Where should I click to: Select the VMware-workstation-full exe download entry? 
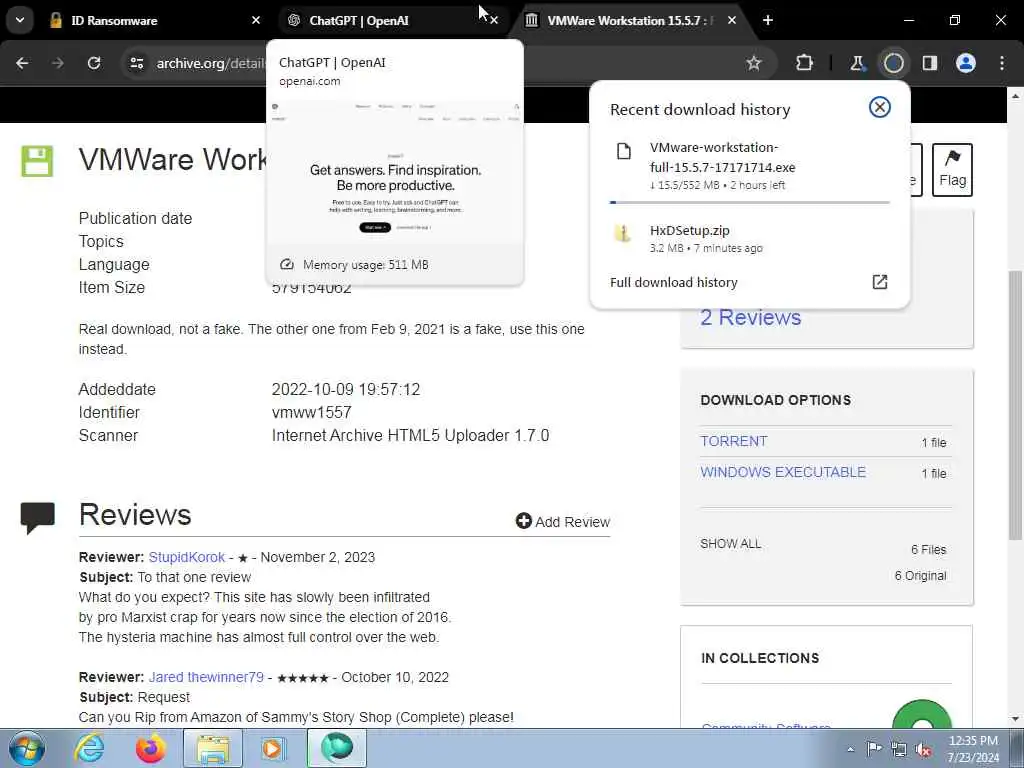click(x=750, y=167)
